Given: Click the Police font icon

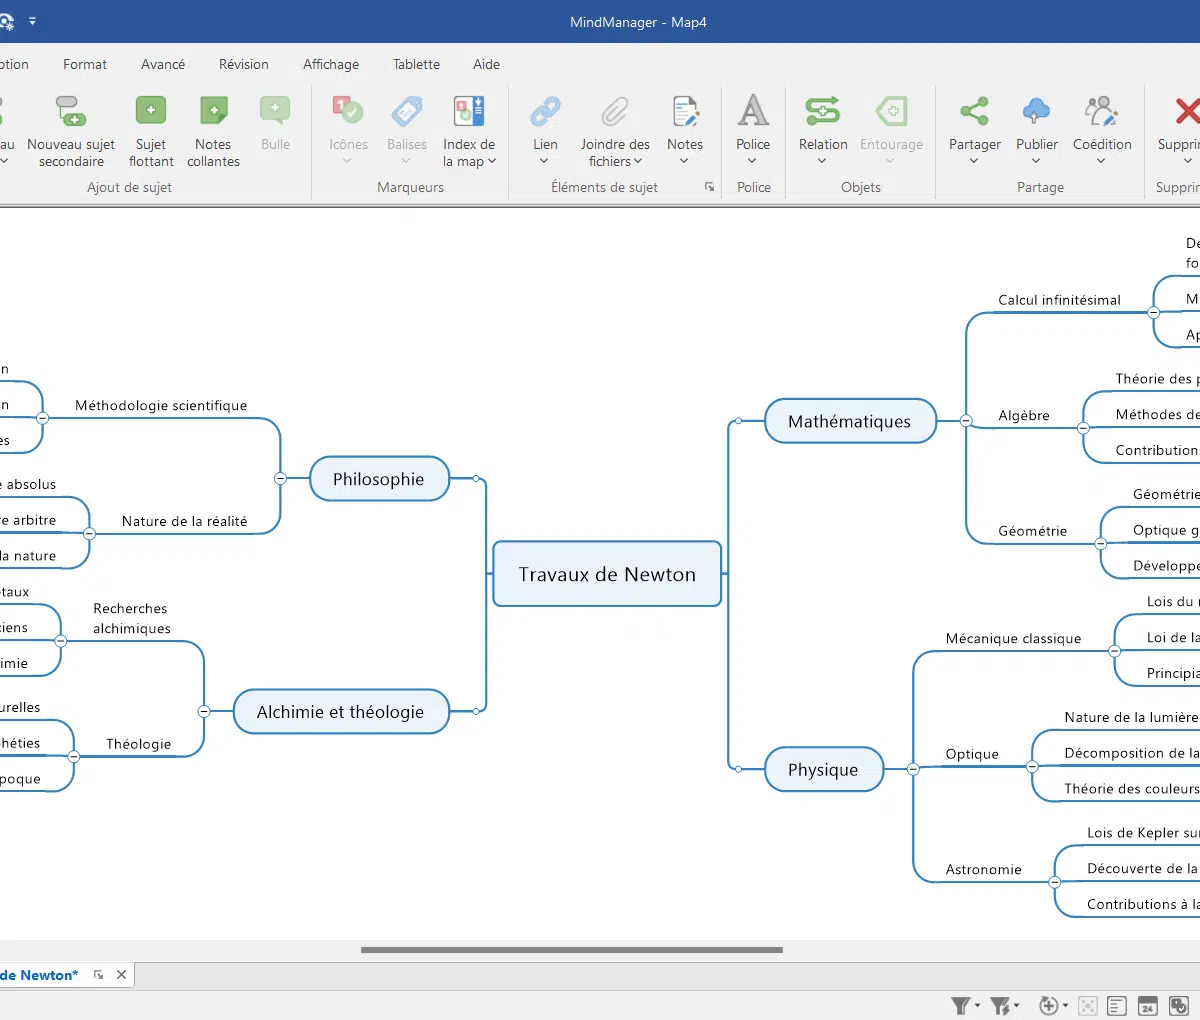Looking at the screenshot, I should pos(753,111).
